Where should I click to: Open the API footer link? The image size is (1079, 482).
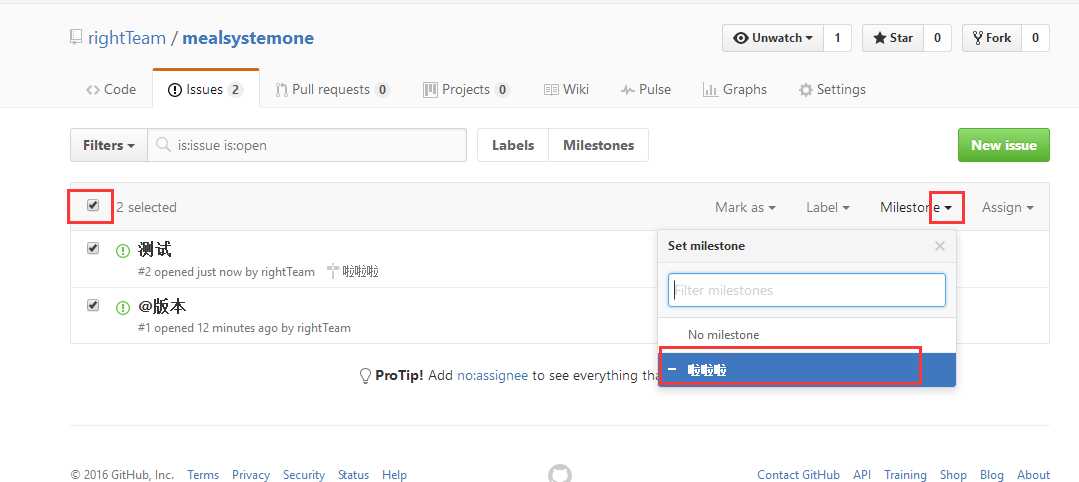[862, 474]
